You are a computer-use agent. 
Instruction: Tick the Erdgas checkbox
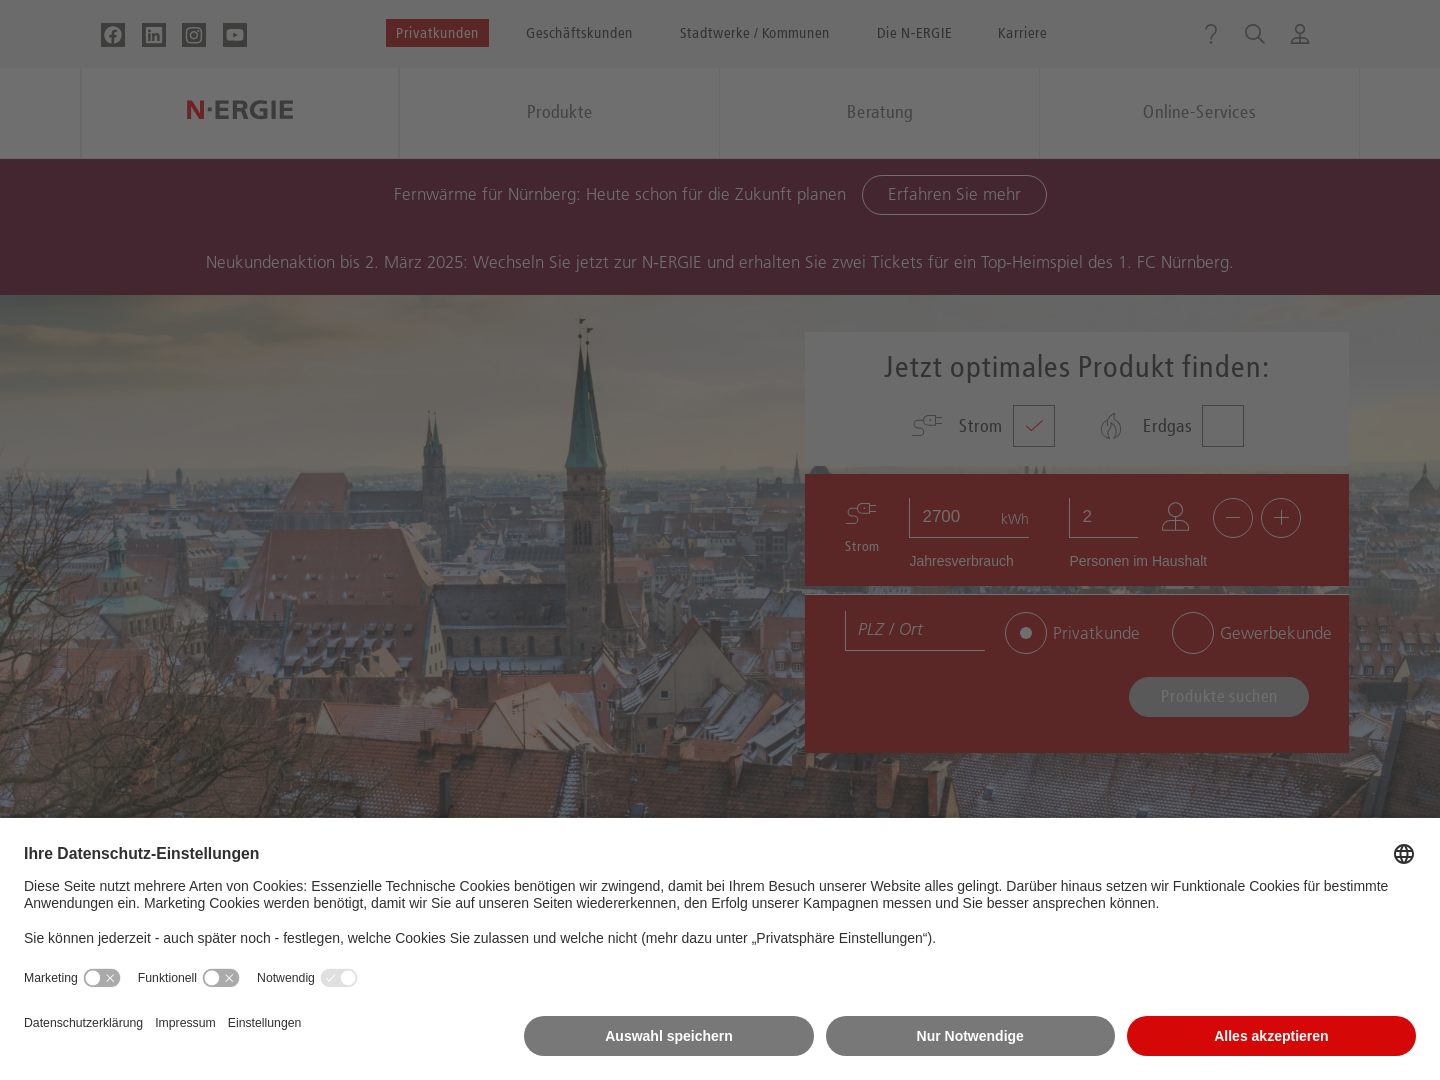pyautogui.click(x=1223, y=426)
